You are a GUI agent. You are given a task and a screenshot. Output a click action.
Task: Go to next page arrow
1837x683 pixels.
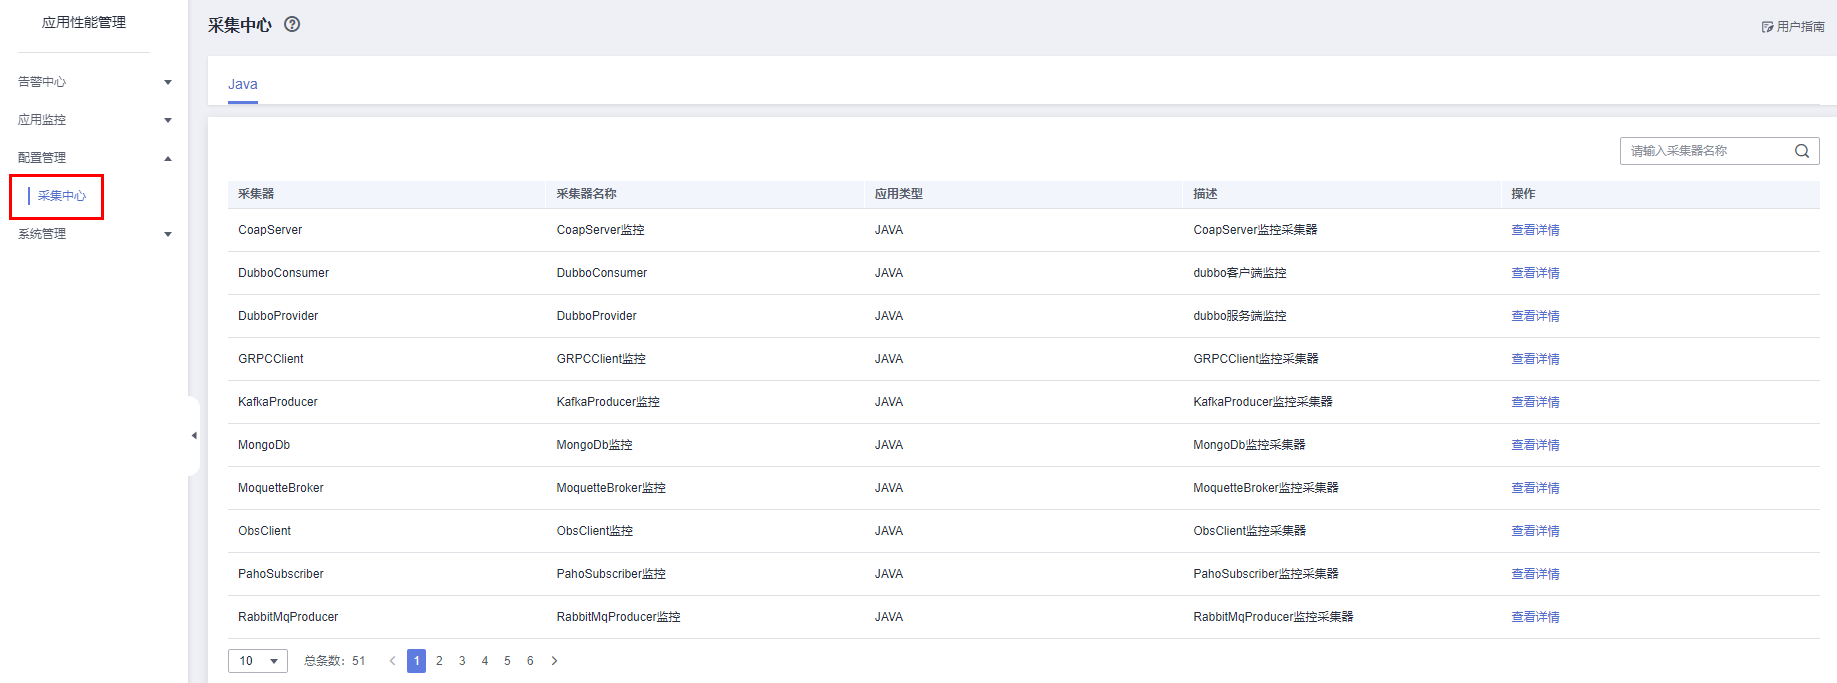click(x=555, y=661)
